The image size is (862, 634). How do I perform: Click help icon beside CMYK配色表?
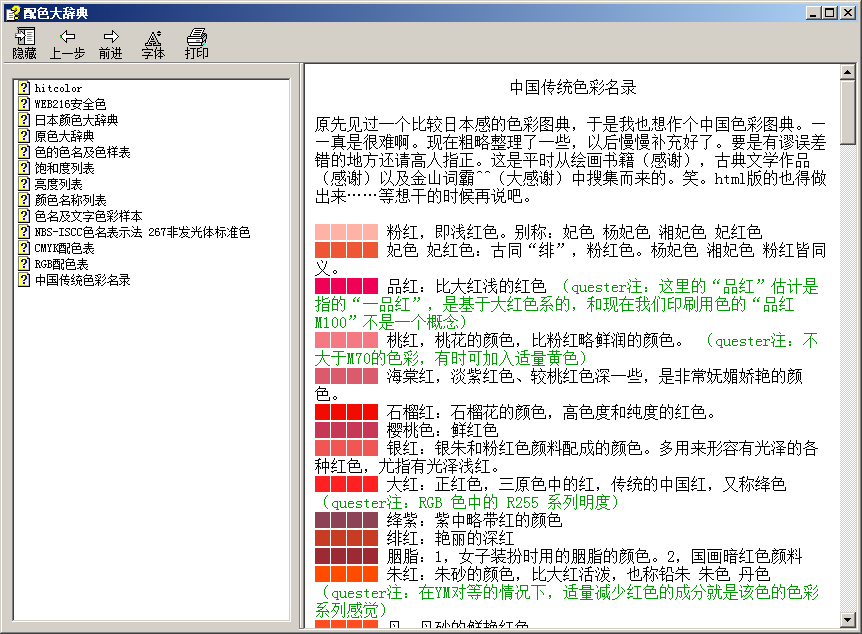tap(24, 247)
